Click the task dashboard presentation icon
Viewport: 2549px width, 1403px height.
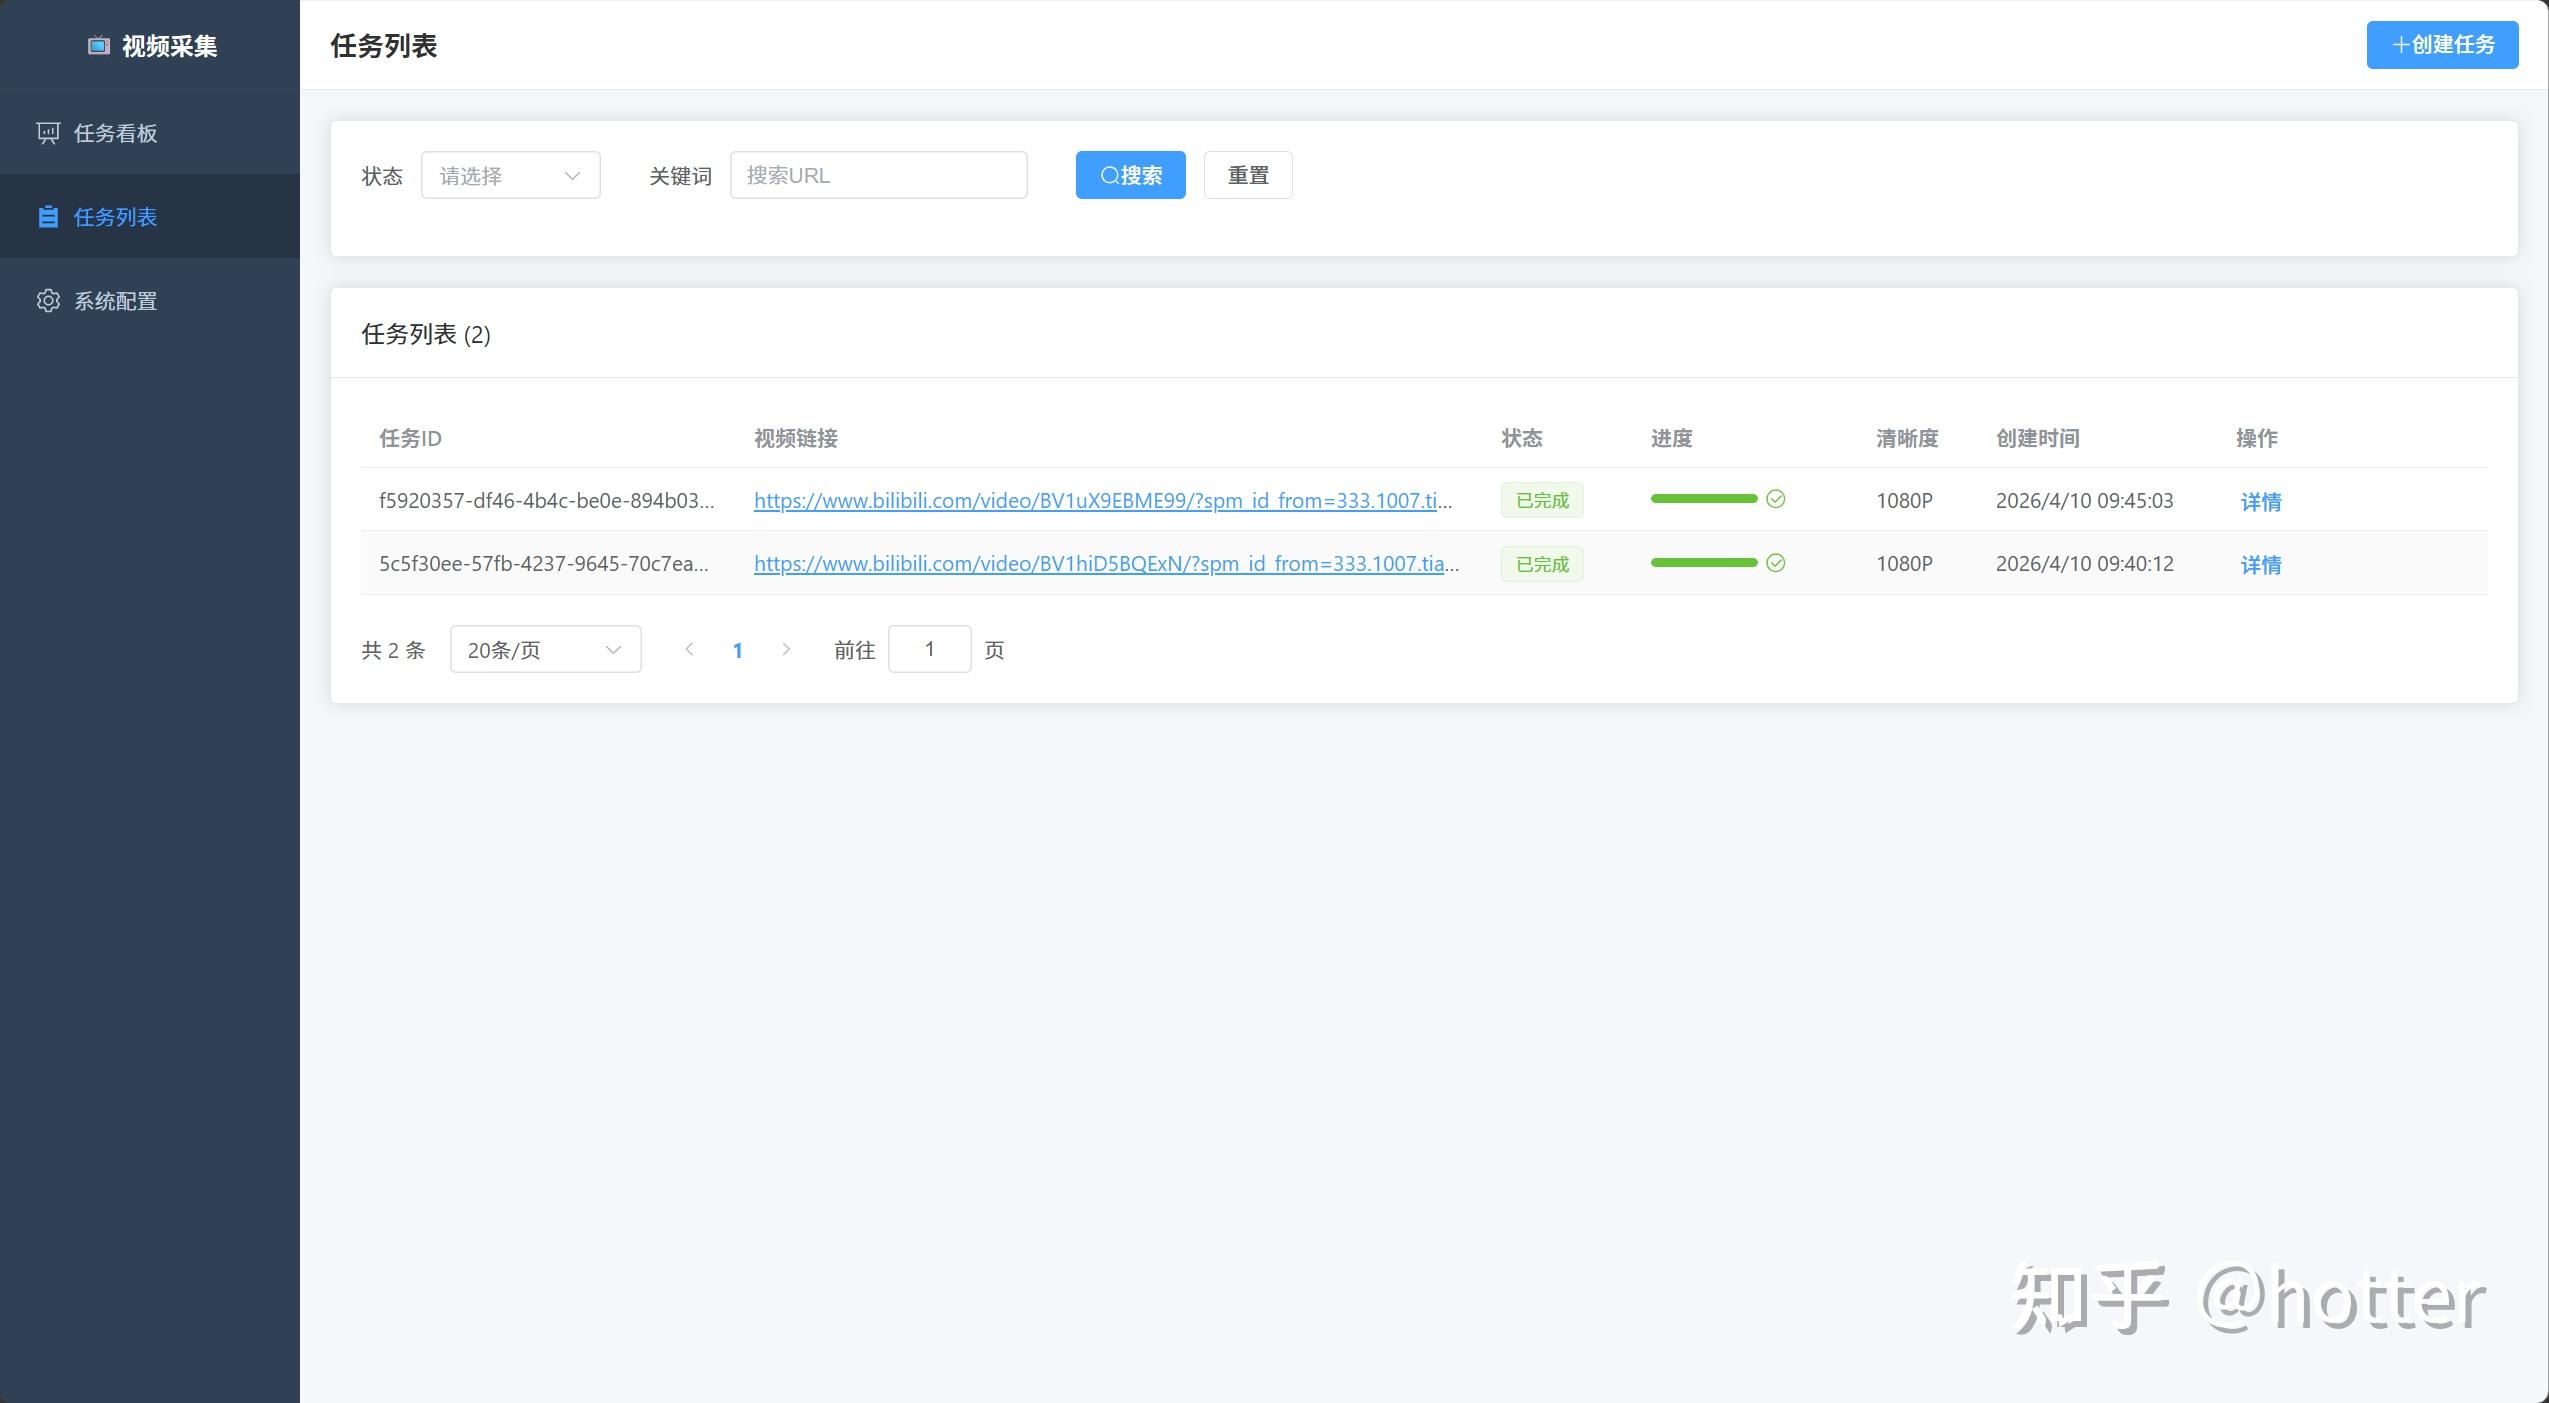tap(48, 133)
